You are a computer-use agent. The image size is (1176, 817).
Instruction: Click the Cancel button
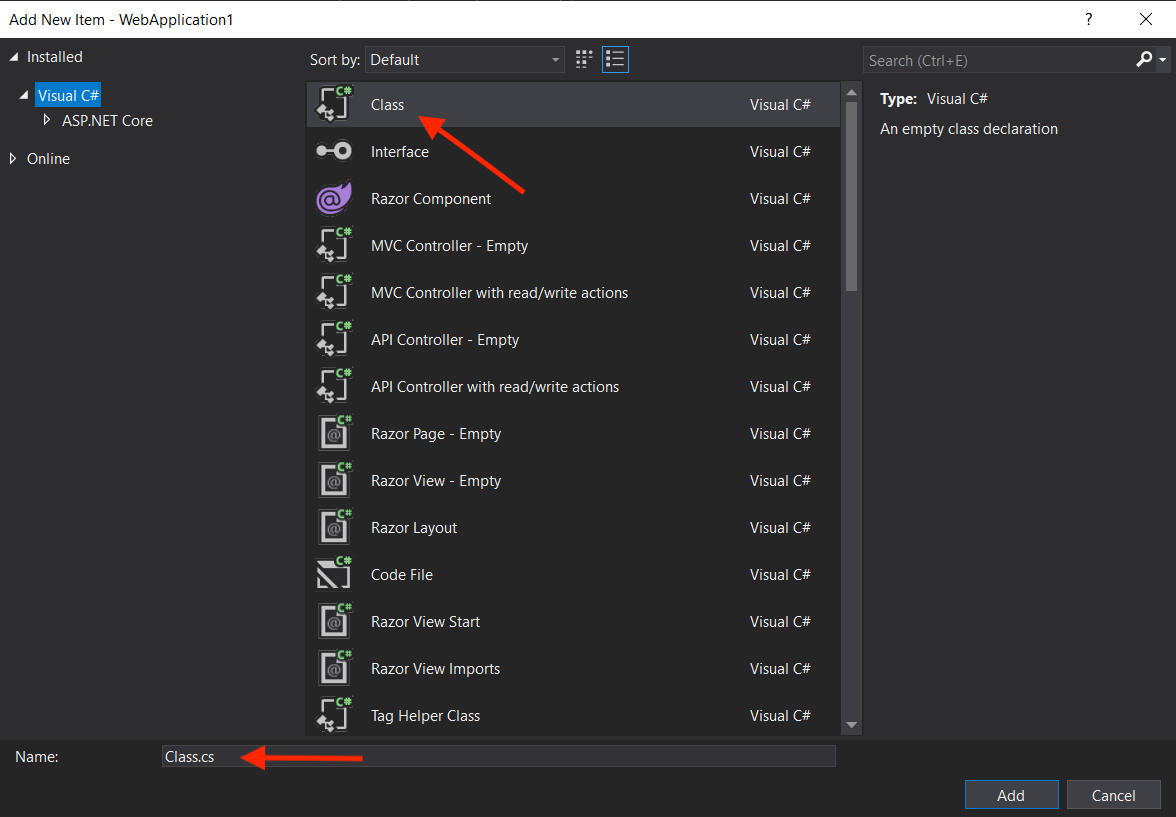tap(1113, 794)
